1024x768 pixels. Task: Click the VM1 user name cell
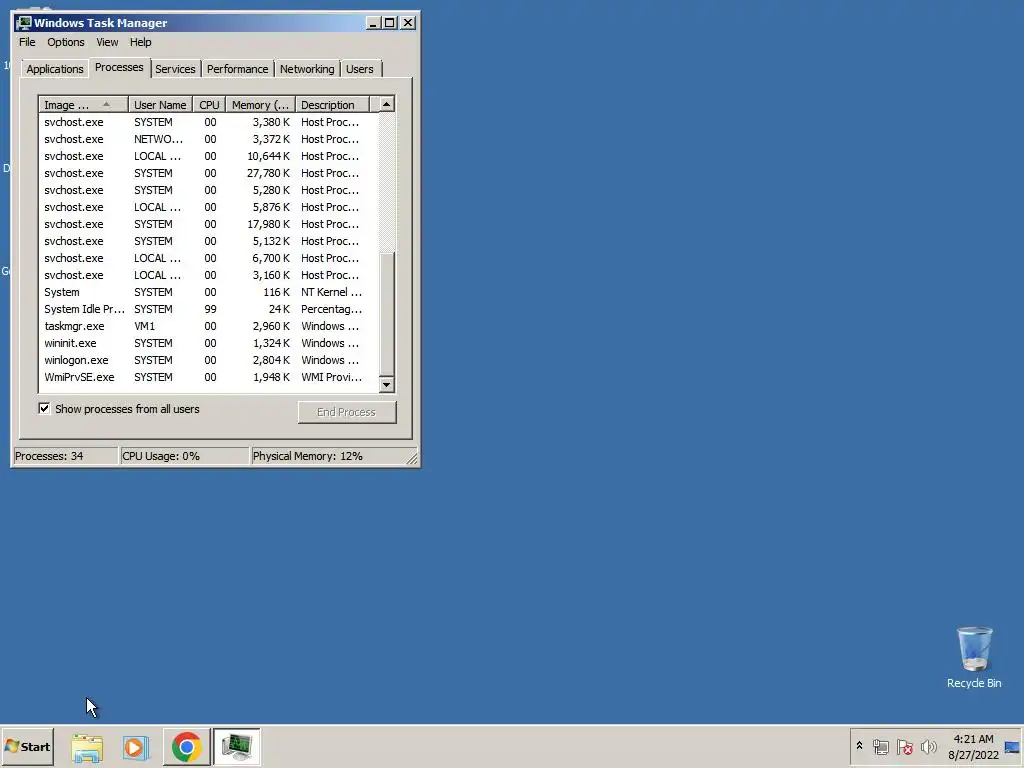145,326
